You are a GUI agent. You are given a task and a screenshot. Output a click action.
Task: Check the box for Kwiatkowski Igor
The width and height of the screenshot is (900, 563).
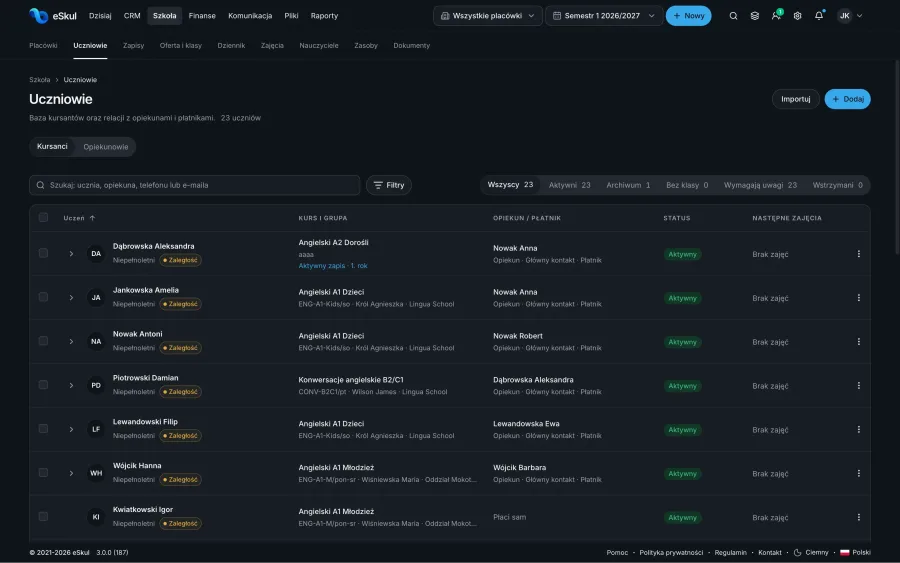(43, 517)
